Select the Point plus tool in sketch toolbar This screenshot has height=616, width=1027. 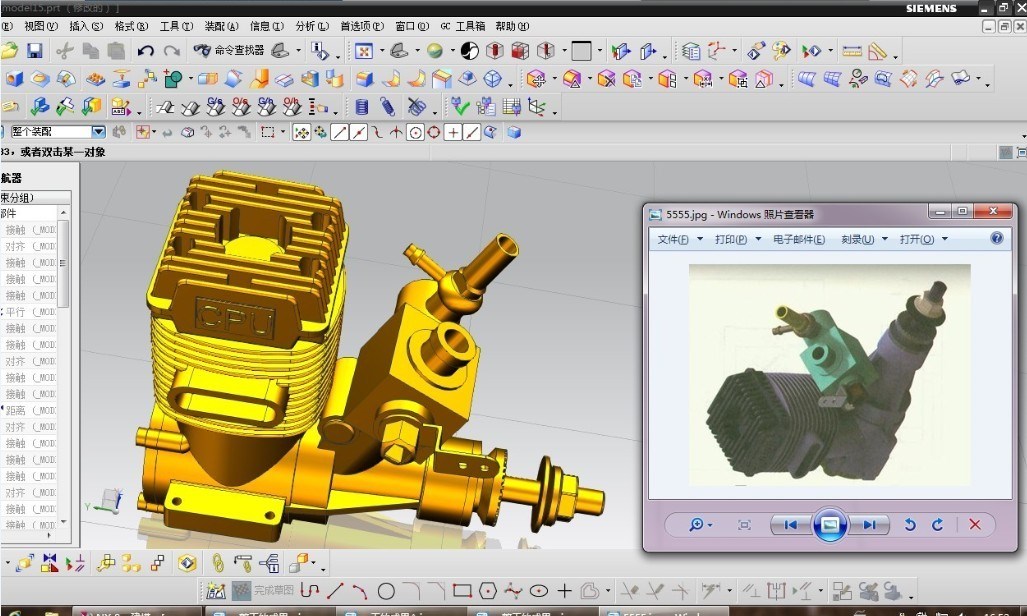point(564,590)
